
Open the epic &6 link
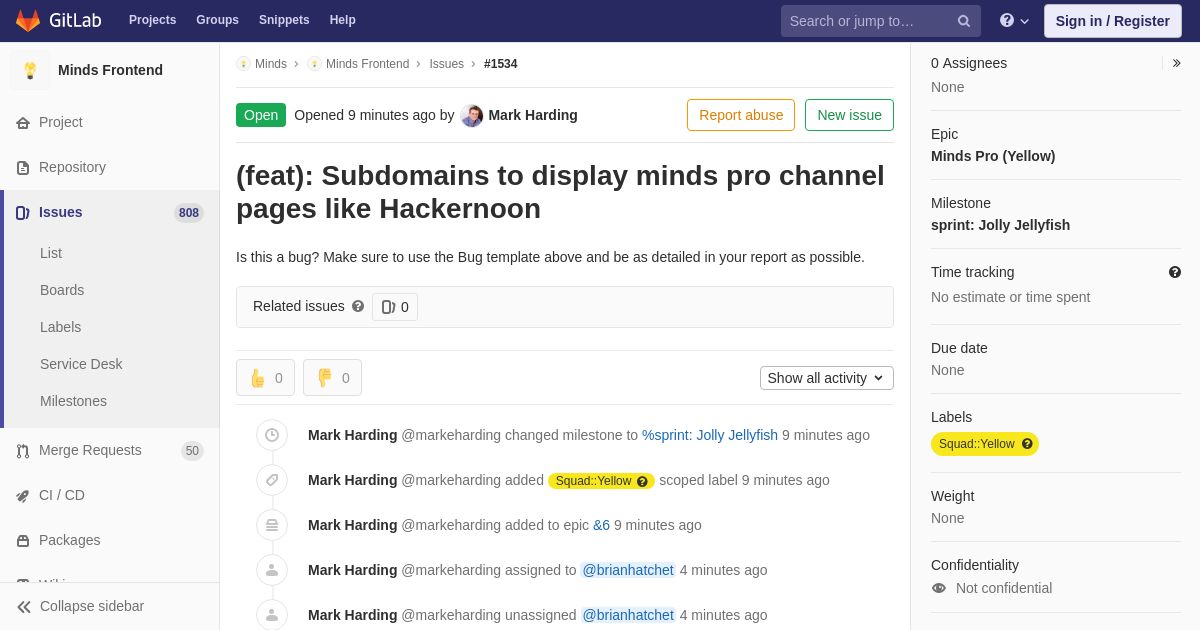(601, 525)
